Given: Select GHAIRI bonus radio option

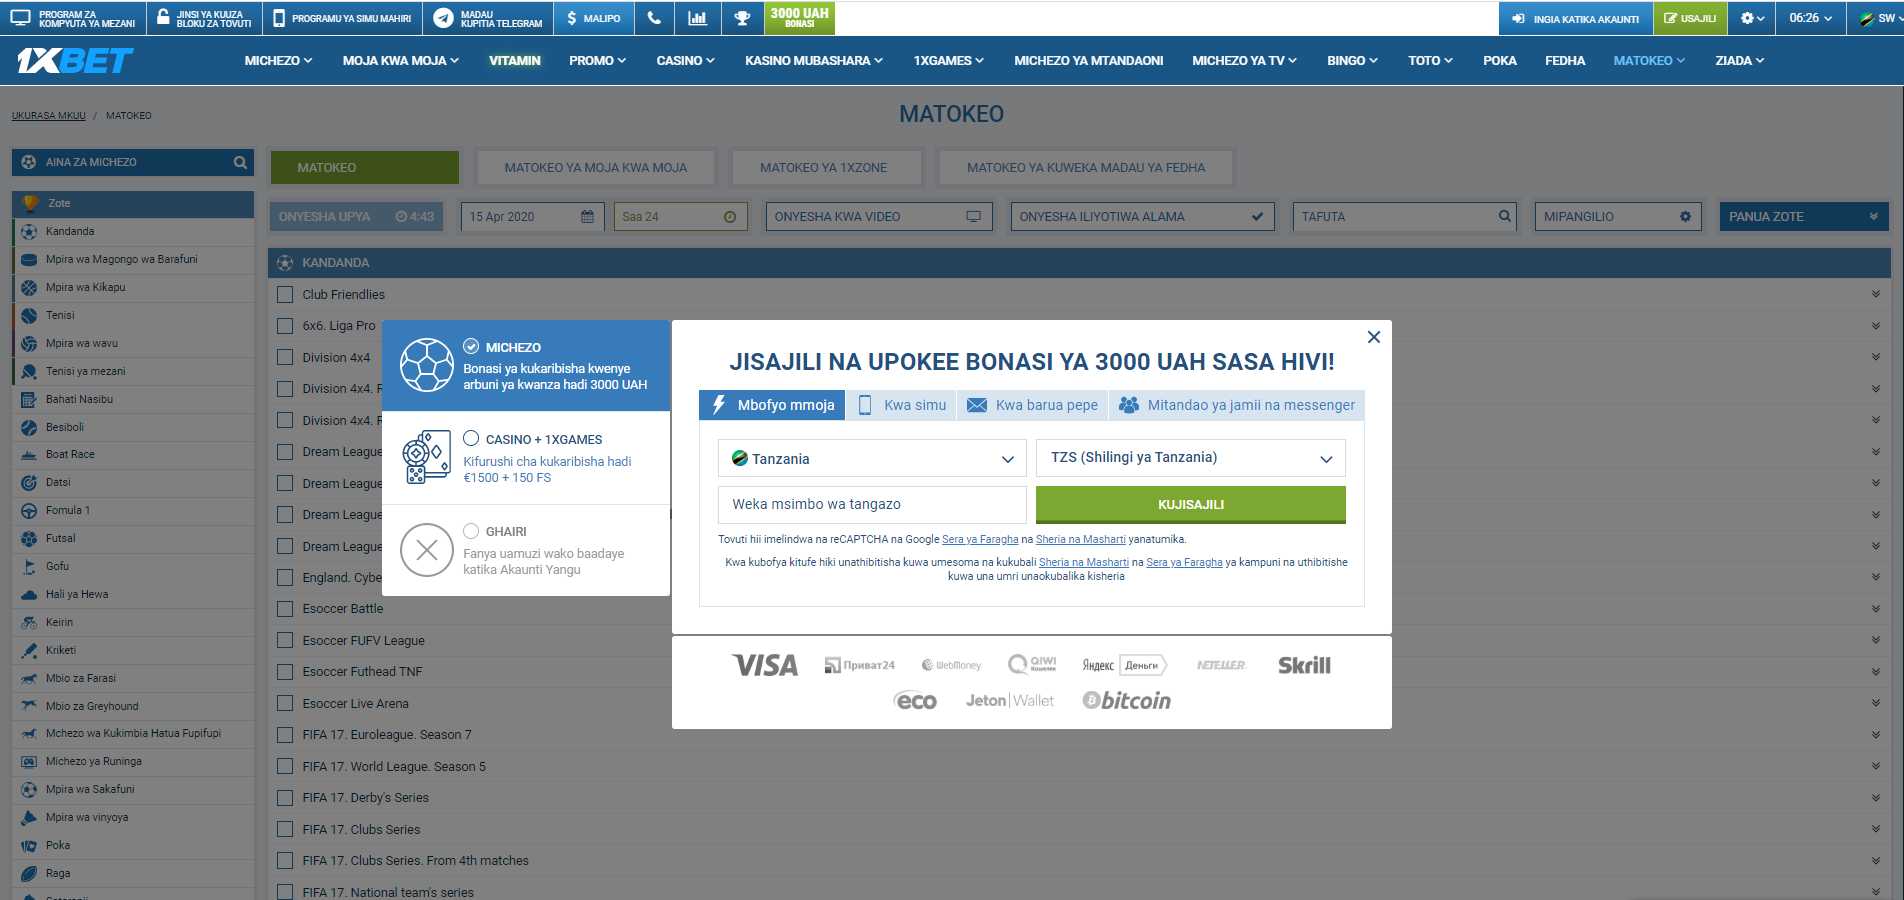Looking at the screenshot, I should (471, 531).
